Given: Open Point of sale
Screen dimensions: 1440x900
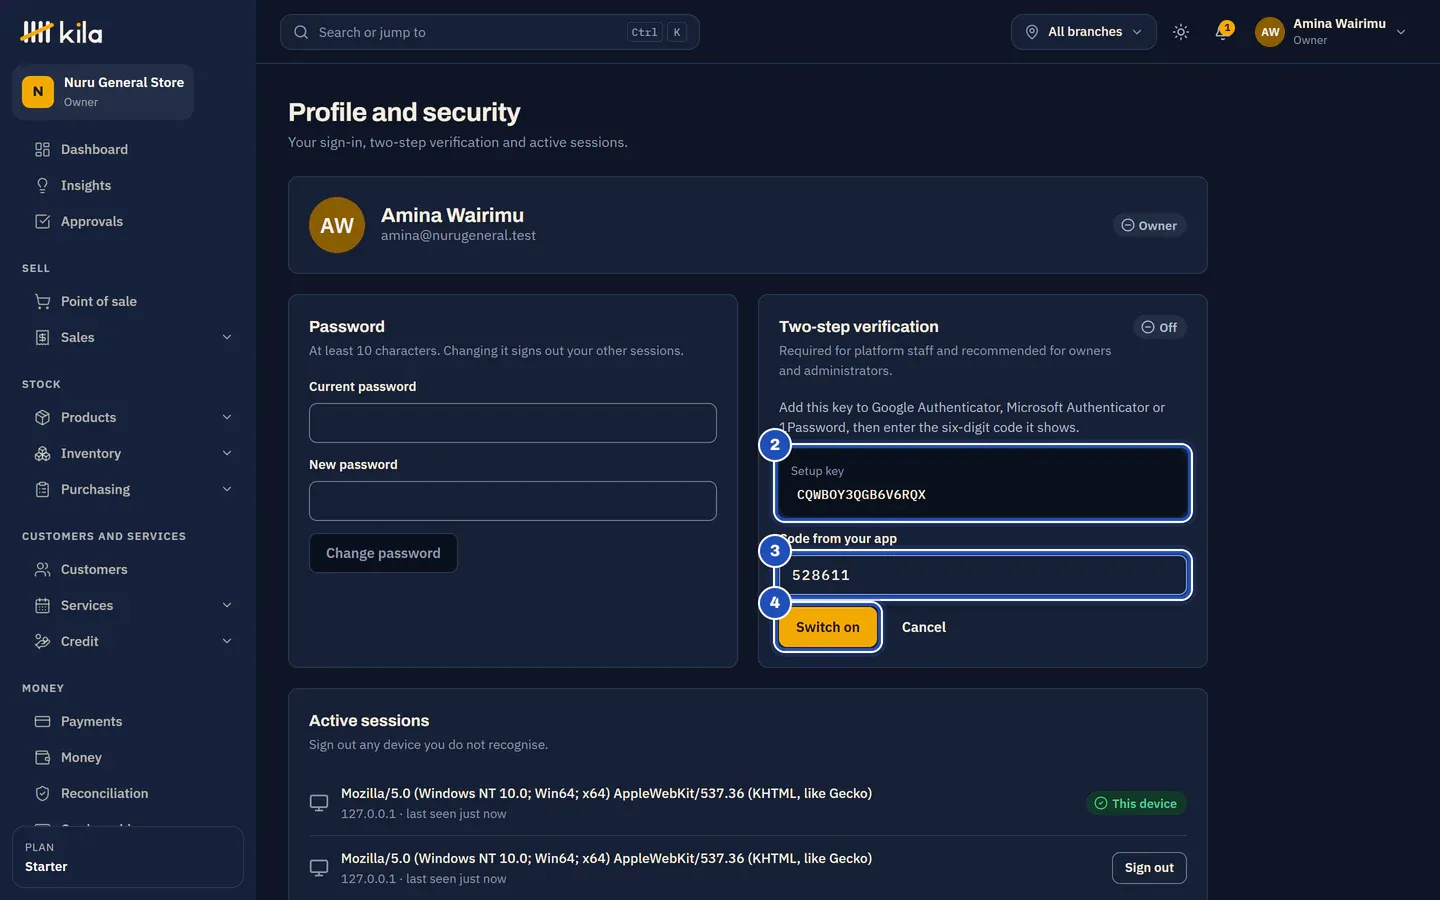Looking at the screenshot, I should pyautogui.click(x=128, y=302).
